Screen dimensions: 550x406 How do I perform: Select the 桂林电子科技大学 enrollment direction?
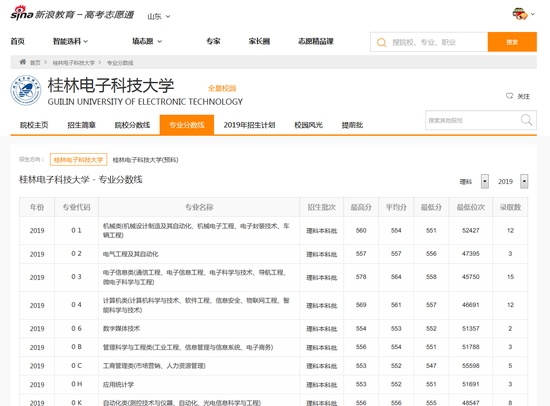78,160
